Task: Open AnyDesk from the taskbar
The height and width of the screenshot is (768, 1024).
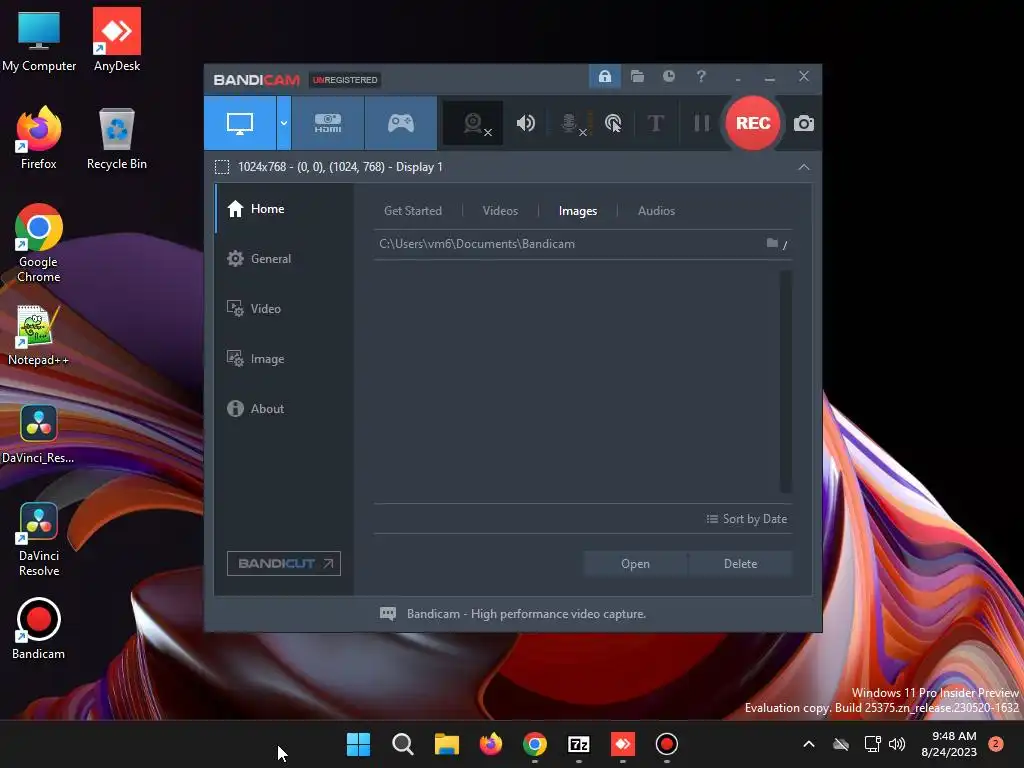Action: tap(623, 744)
